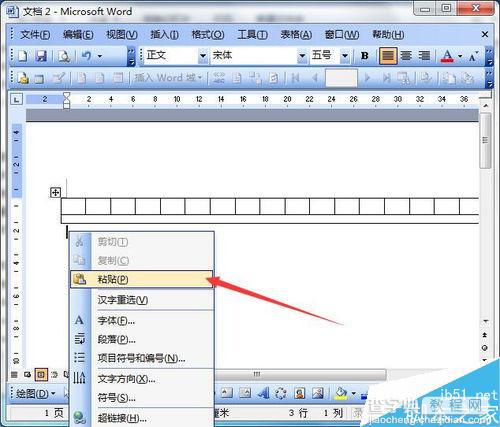Click the Insert Clip Art icon
The height and width of the screenshot is (427, 500).
(299, 393)
